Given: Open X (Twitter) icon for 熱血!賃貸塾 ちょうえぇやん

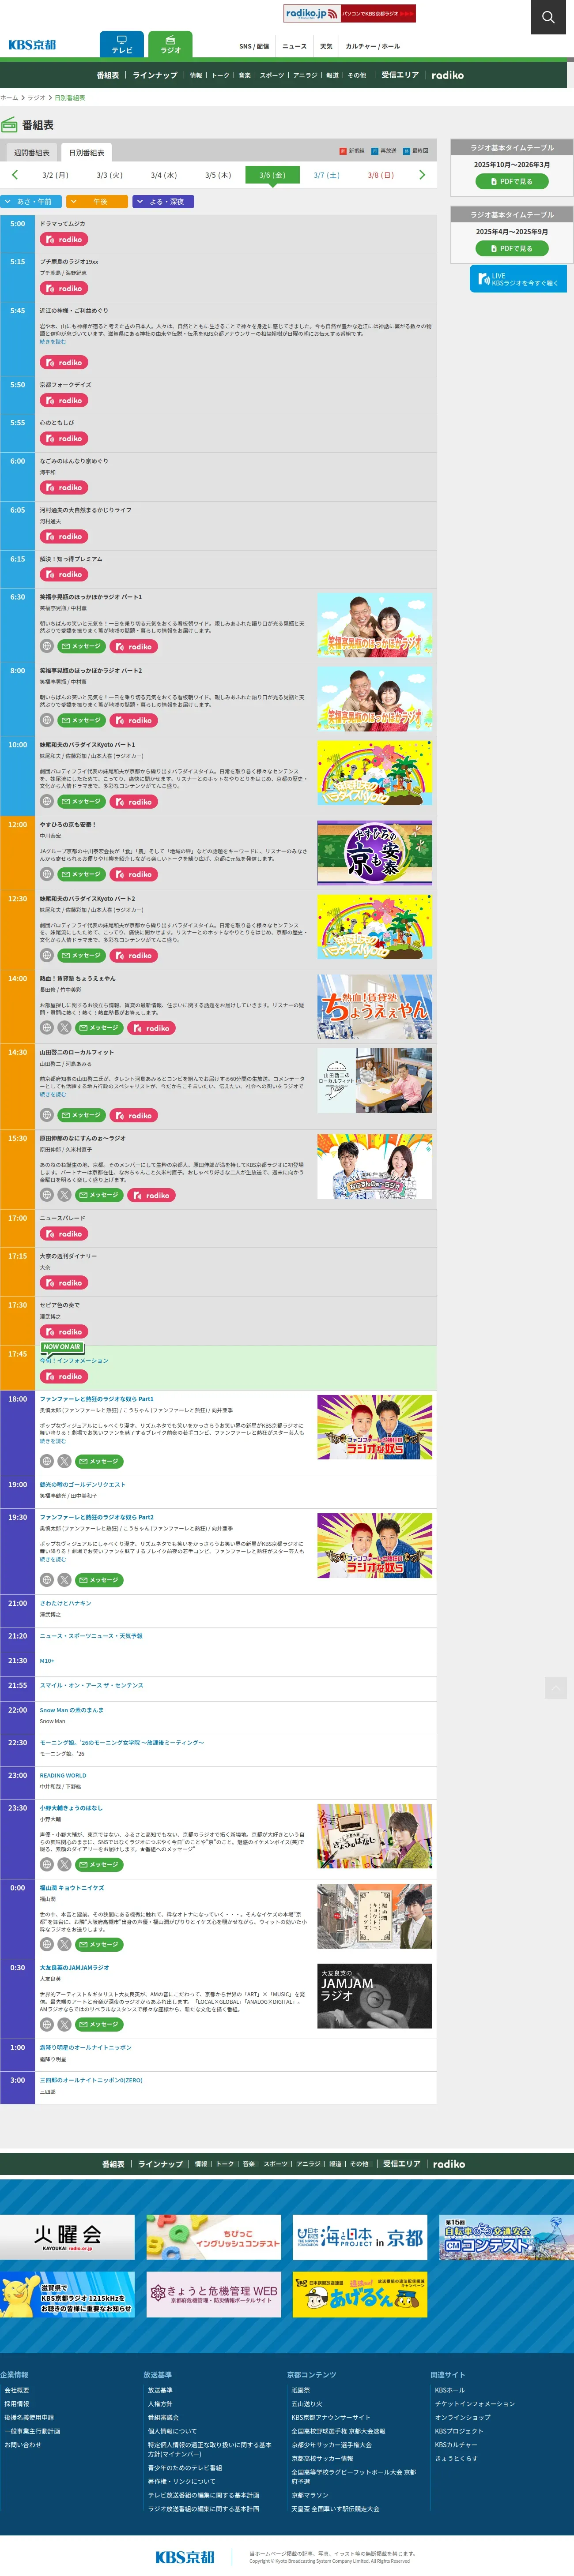Looking at the screenshot, I should (64, 1028).
